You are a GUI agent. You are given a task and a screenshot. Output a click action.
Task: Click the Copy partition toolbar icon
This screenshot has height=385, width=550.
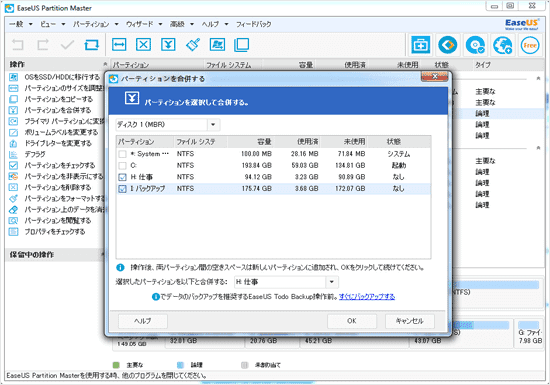242,45
